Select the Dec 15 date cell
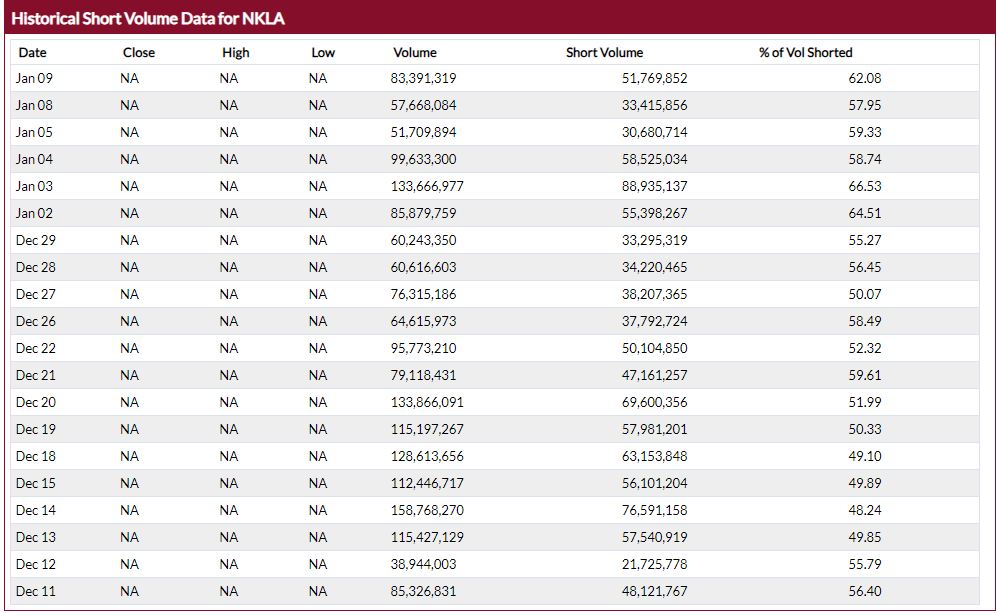997x613 pixels. (x=36, y=483)
